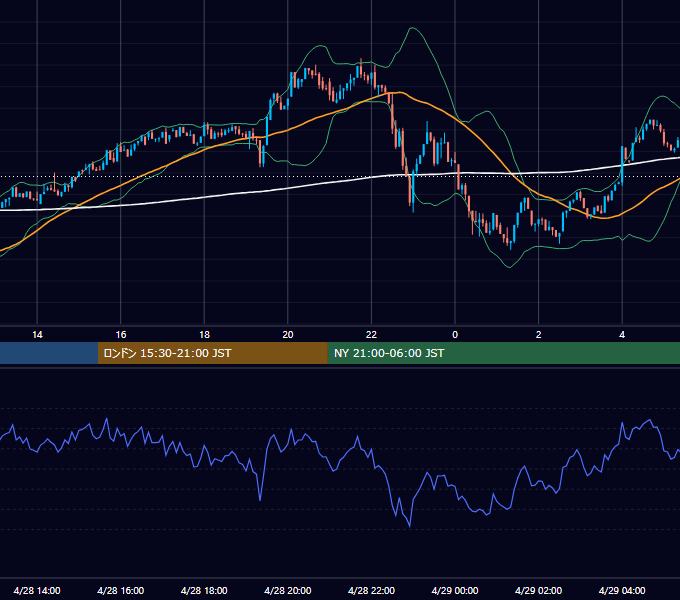Screen dimensions: 680x600
Task: Click the 0 hour axis label
Action: tap(455, 335)
